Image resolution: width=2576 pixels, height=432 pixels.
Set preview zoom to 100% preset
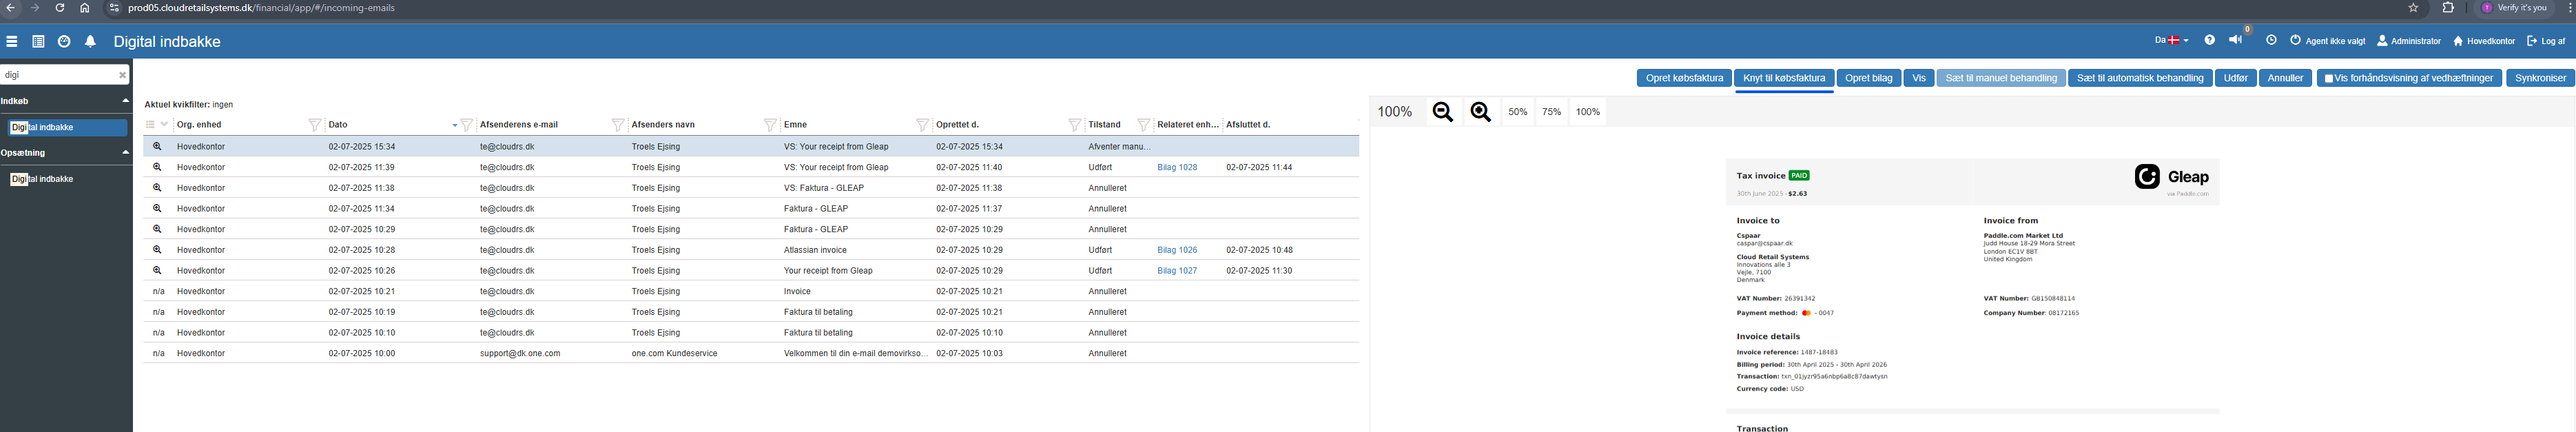point(1588,112)
